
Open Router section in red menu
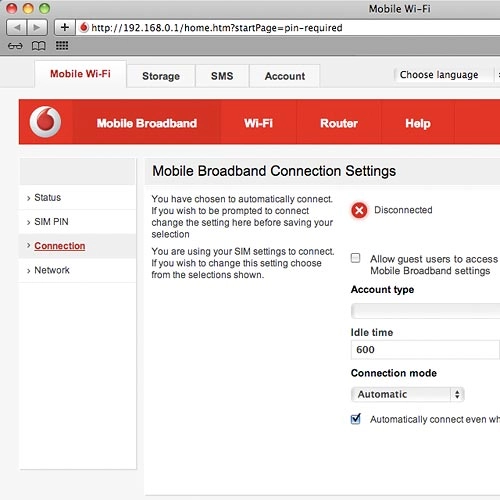click(x=339, y=123)
